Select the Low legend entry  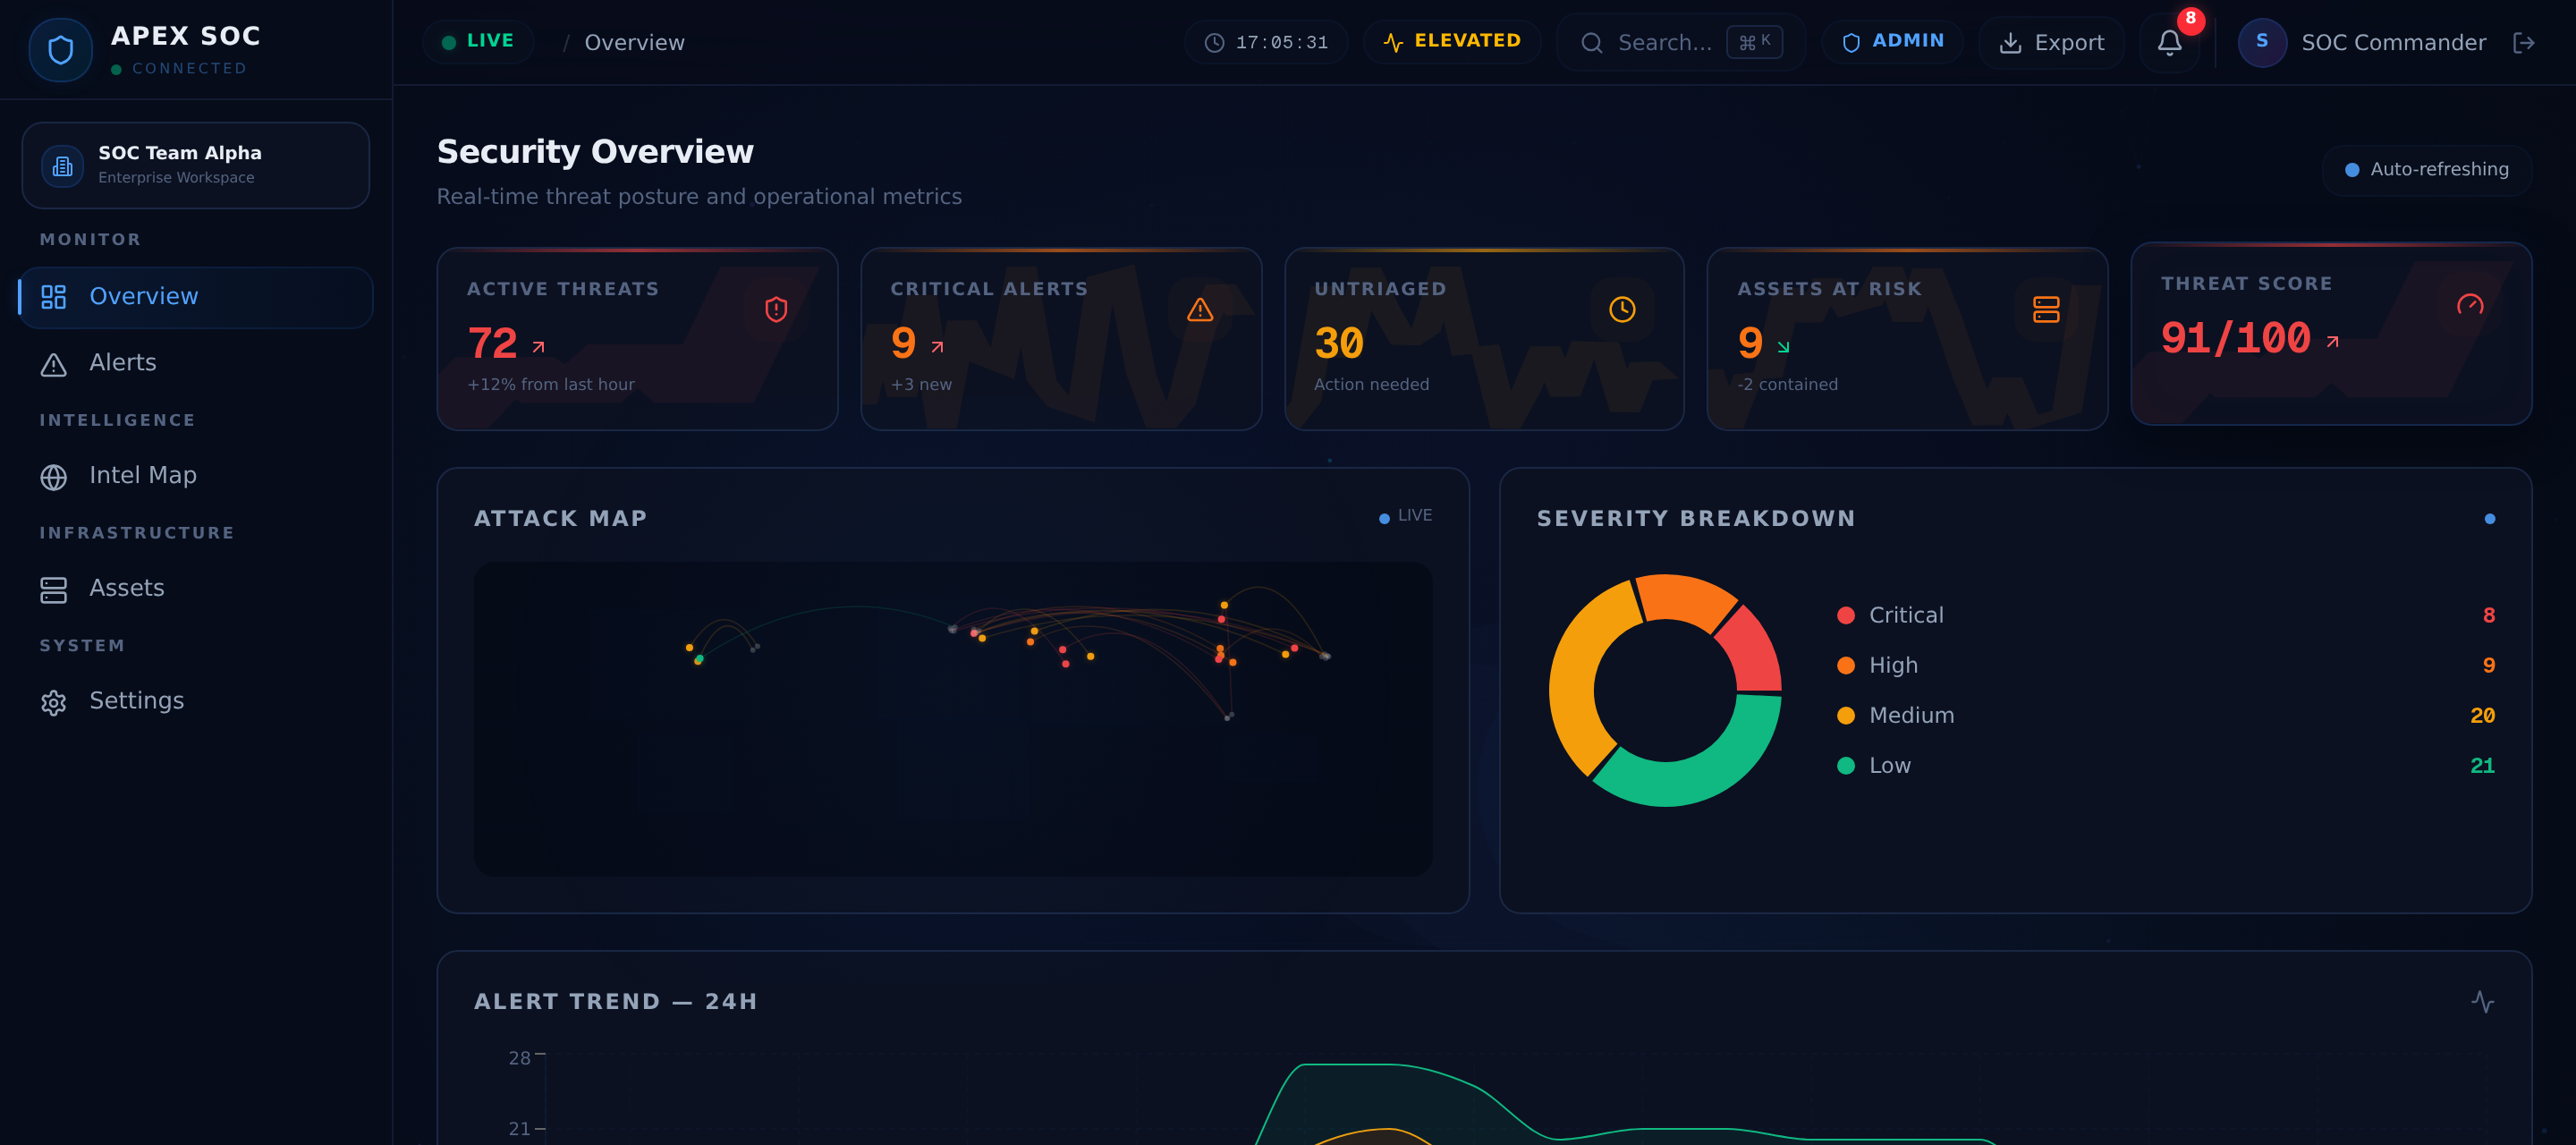tap(2165, 766)
